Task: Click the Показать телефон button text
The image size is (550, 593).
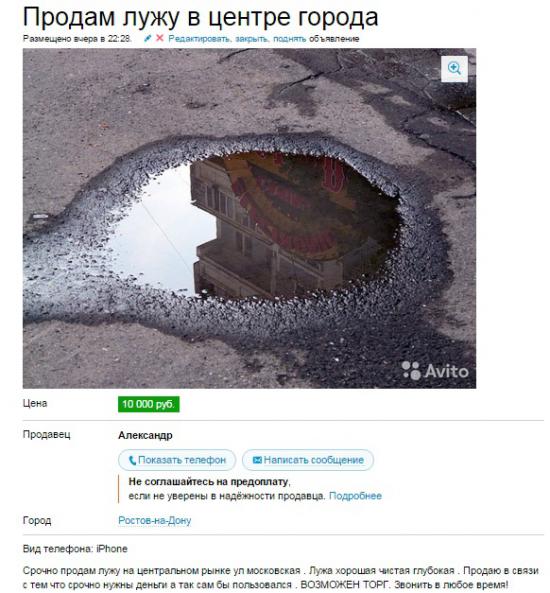Action: tap(182, 460)
